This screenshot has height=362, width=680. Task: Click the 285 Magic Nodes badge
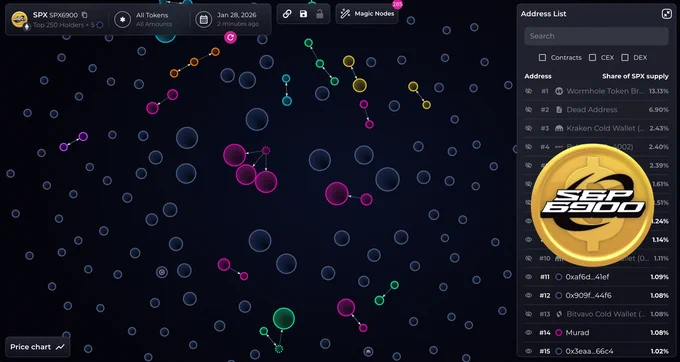397,4
